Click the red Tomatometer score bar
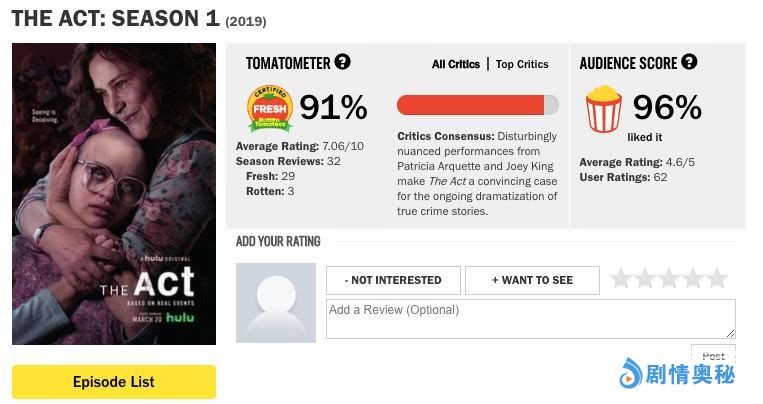Screen dimensions: 763x404 pos(477,105)
